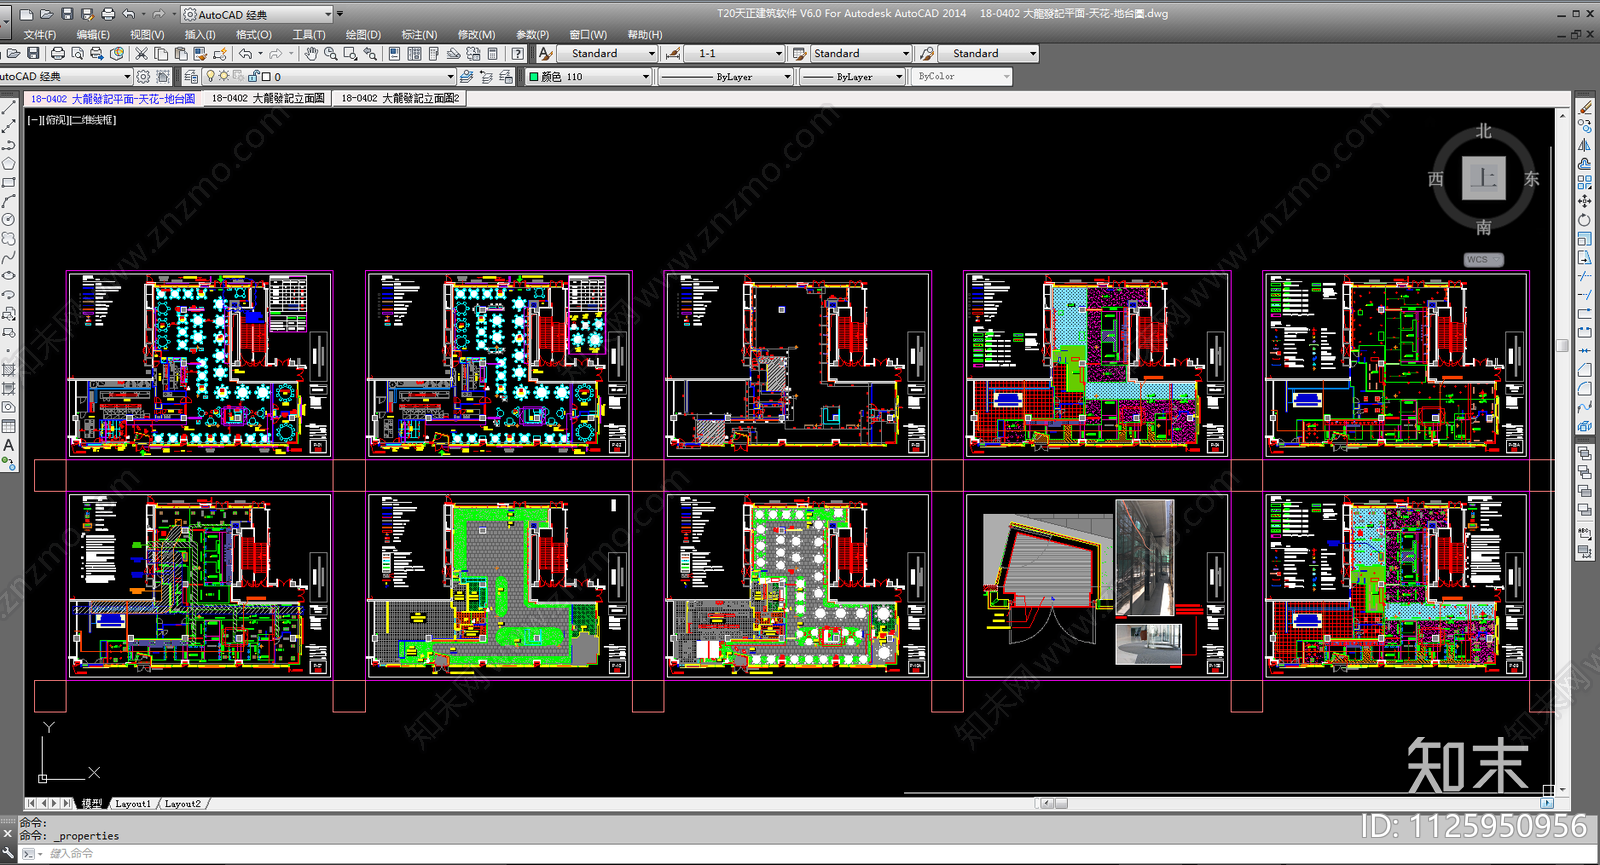Image resolution: width=1600 pixels, height=865 pixels.
Task: Select the Multiline Text tool
Action: (x=8, y=446)
